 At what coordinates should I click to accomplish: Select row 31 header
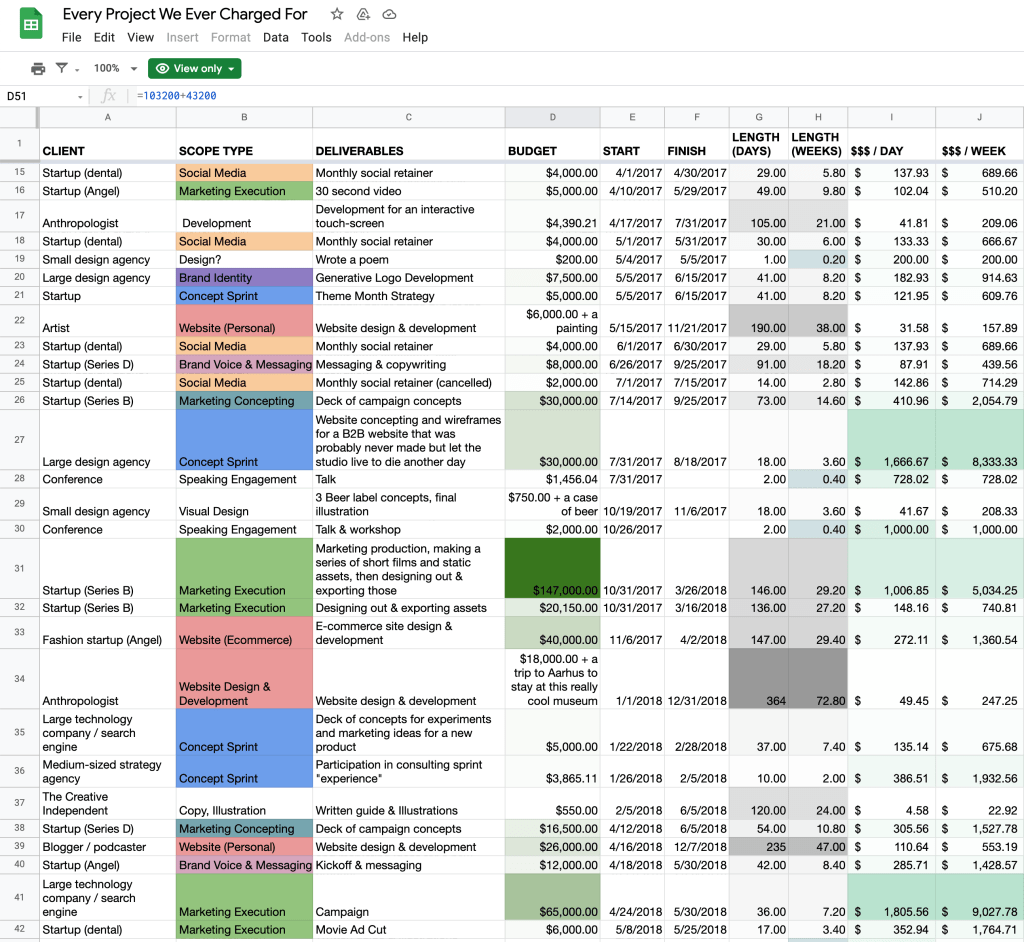(x=19, y=568)
